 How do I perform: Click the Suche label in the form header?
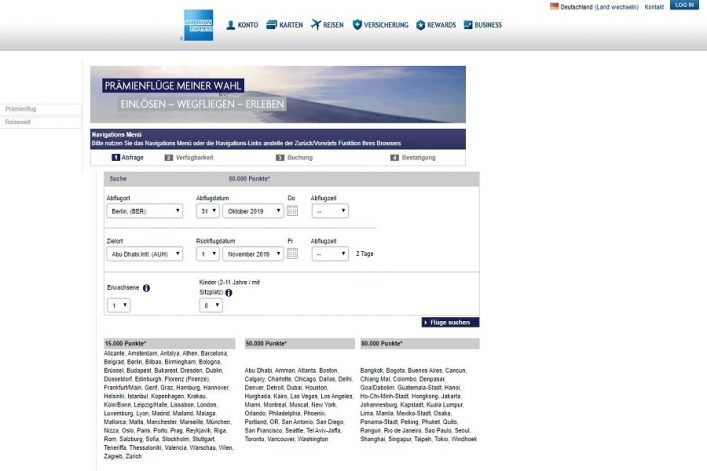[x=118, y=179]
